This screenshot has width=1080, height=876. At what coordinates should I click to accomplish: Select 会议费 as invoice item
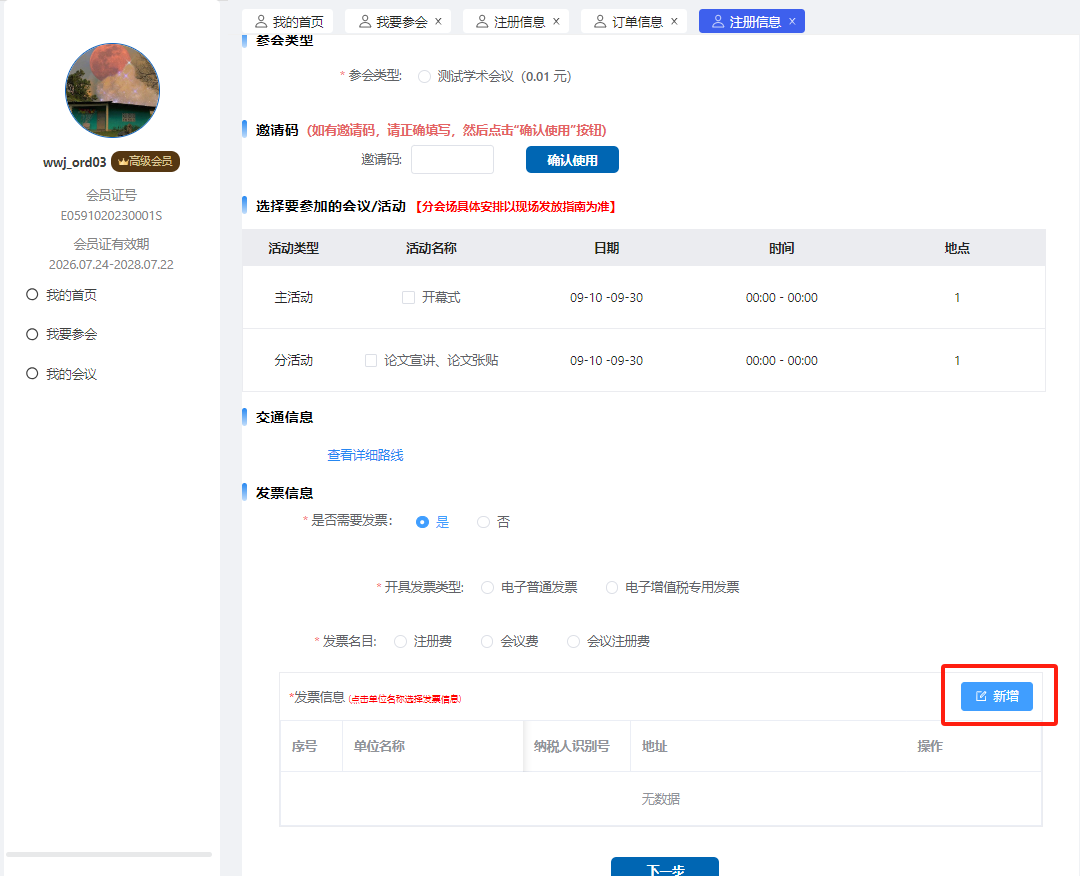click(x=488, y=641)
